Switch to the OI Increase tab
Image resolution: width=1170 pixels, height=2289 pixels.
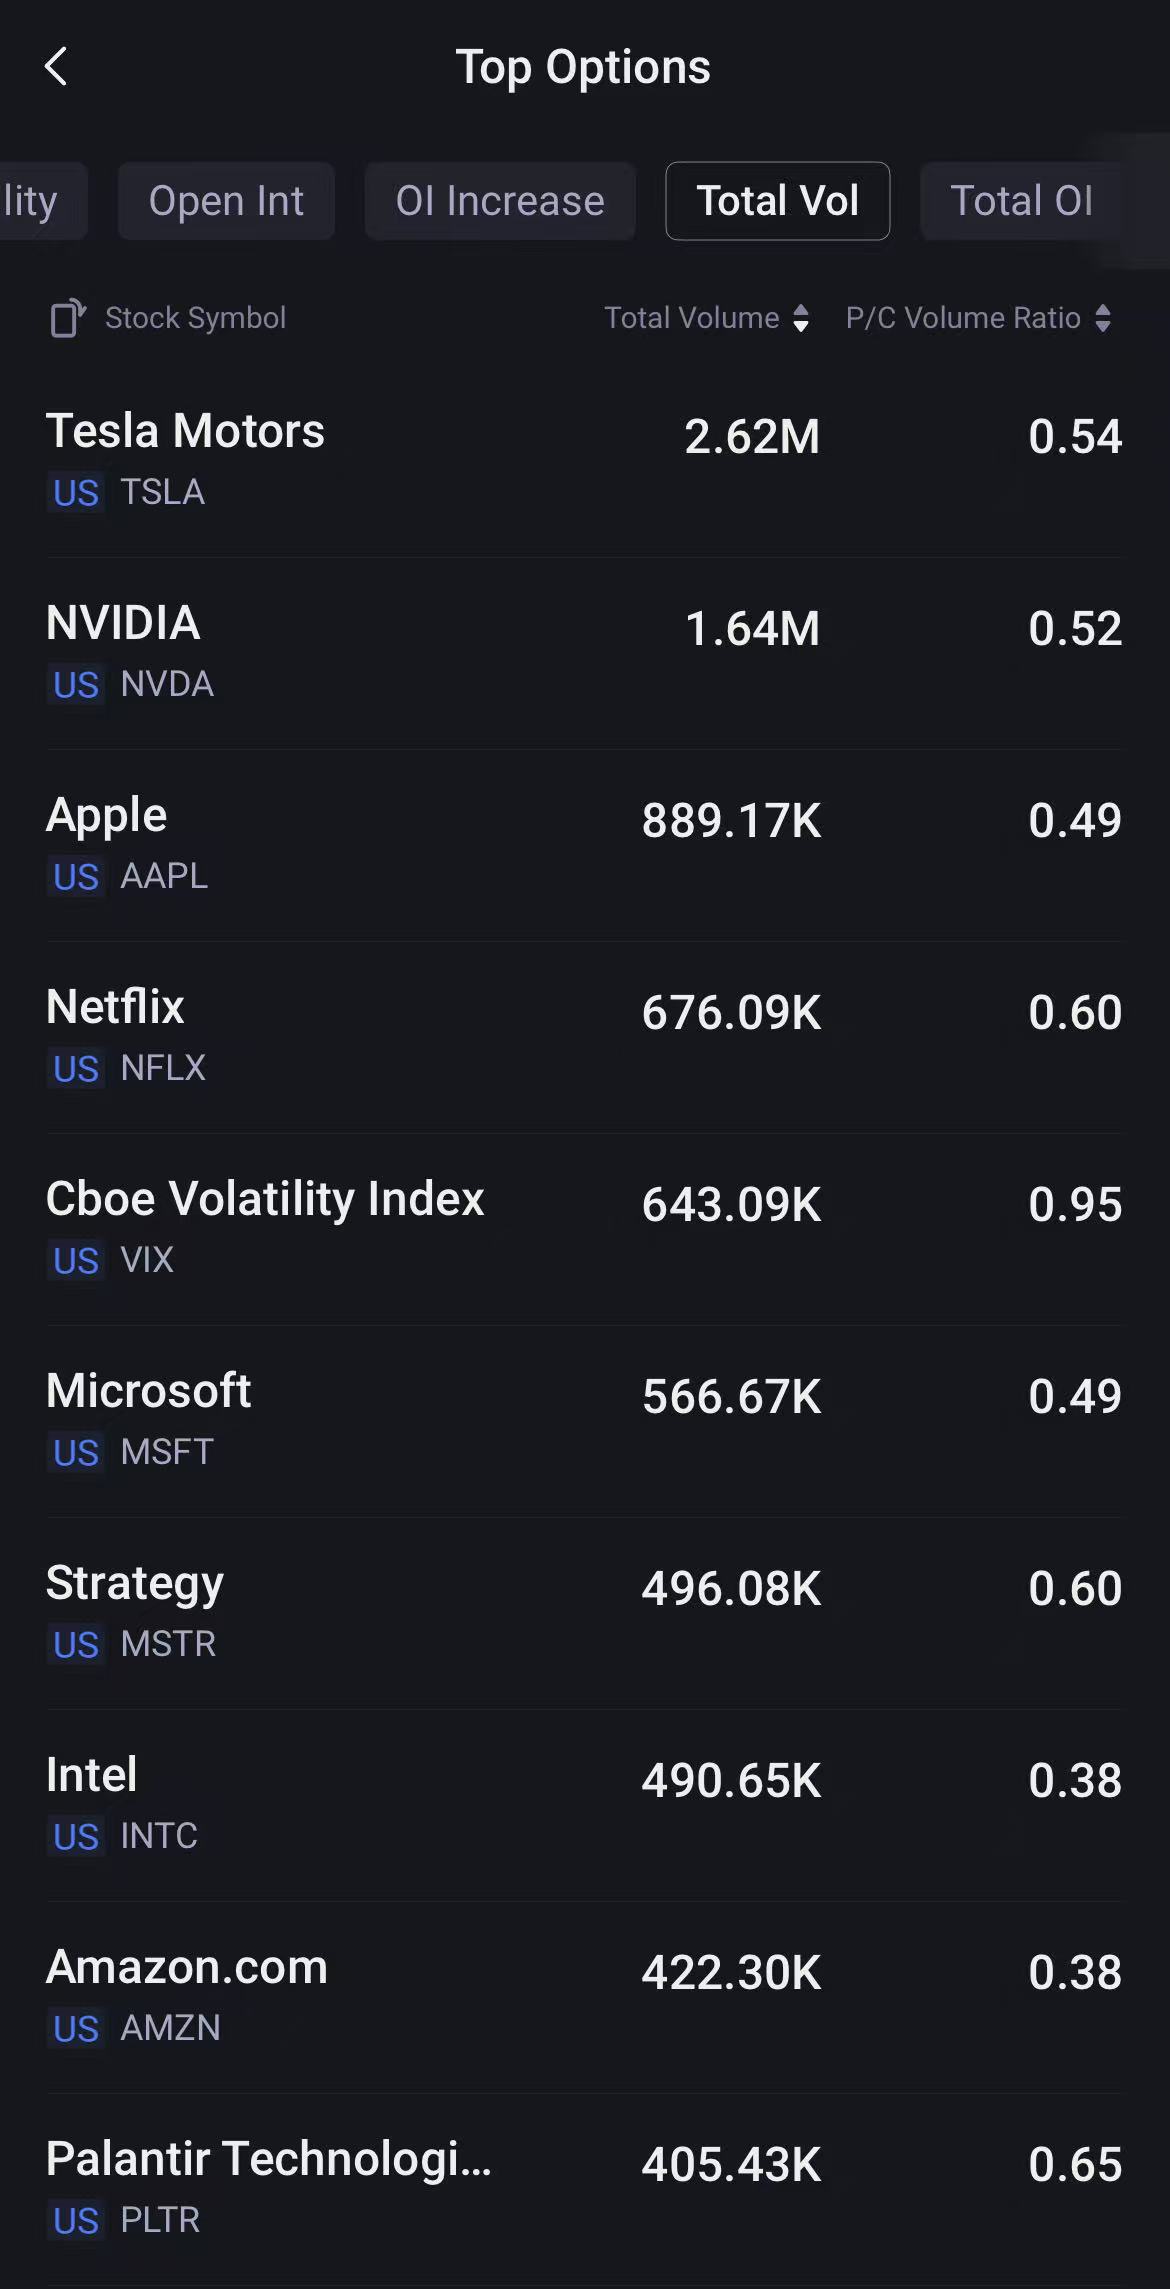500,201
